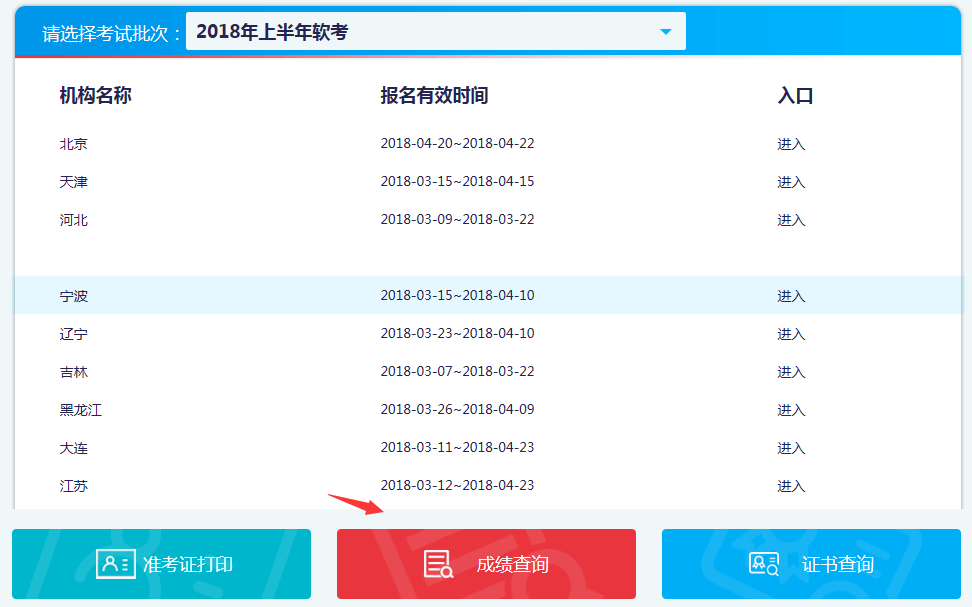Click 进入 link for 黑龙江

tap(791, 410)
